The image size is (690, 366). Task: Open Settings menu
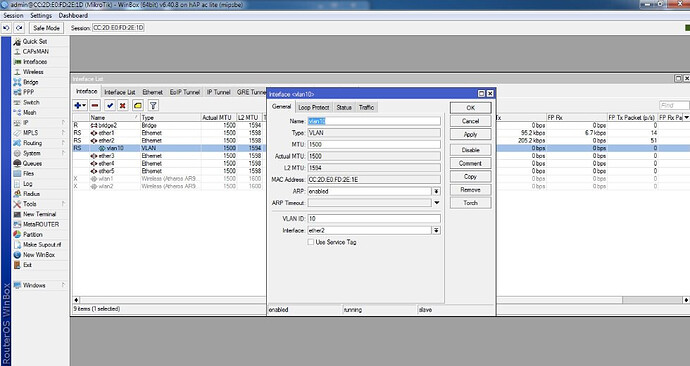point(41,15)
